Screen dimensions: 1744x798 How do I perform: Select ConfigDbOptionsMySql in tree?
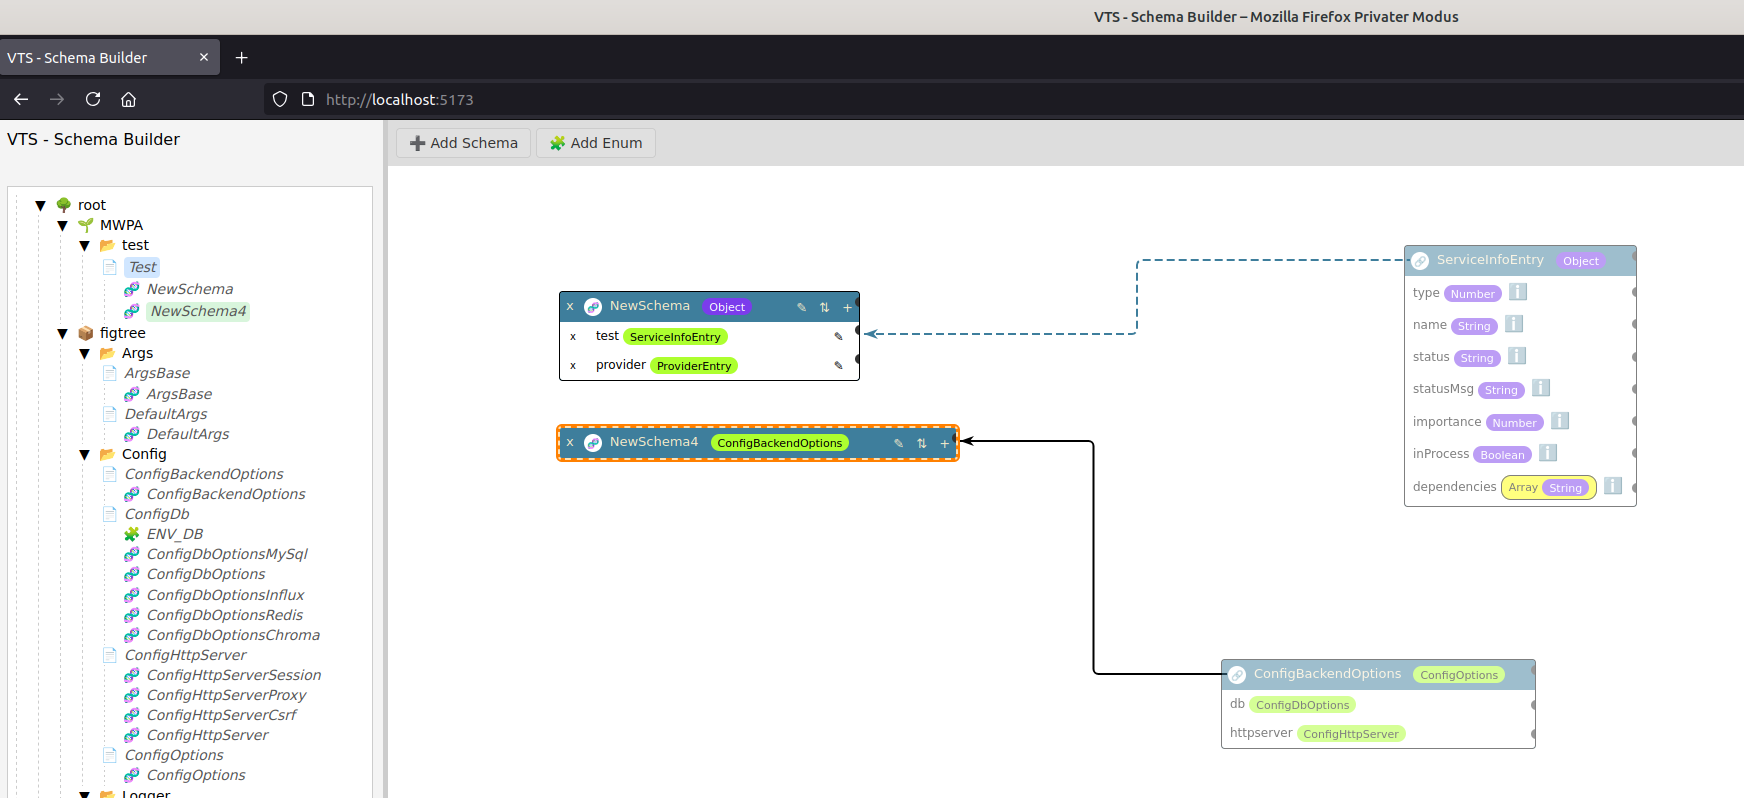tap(227, 554)
